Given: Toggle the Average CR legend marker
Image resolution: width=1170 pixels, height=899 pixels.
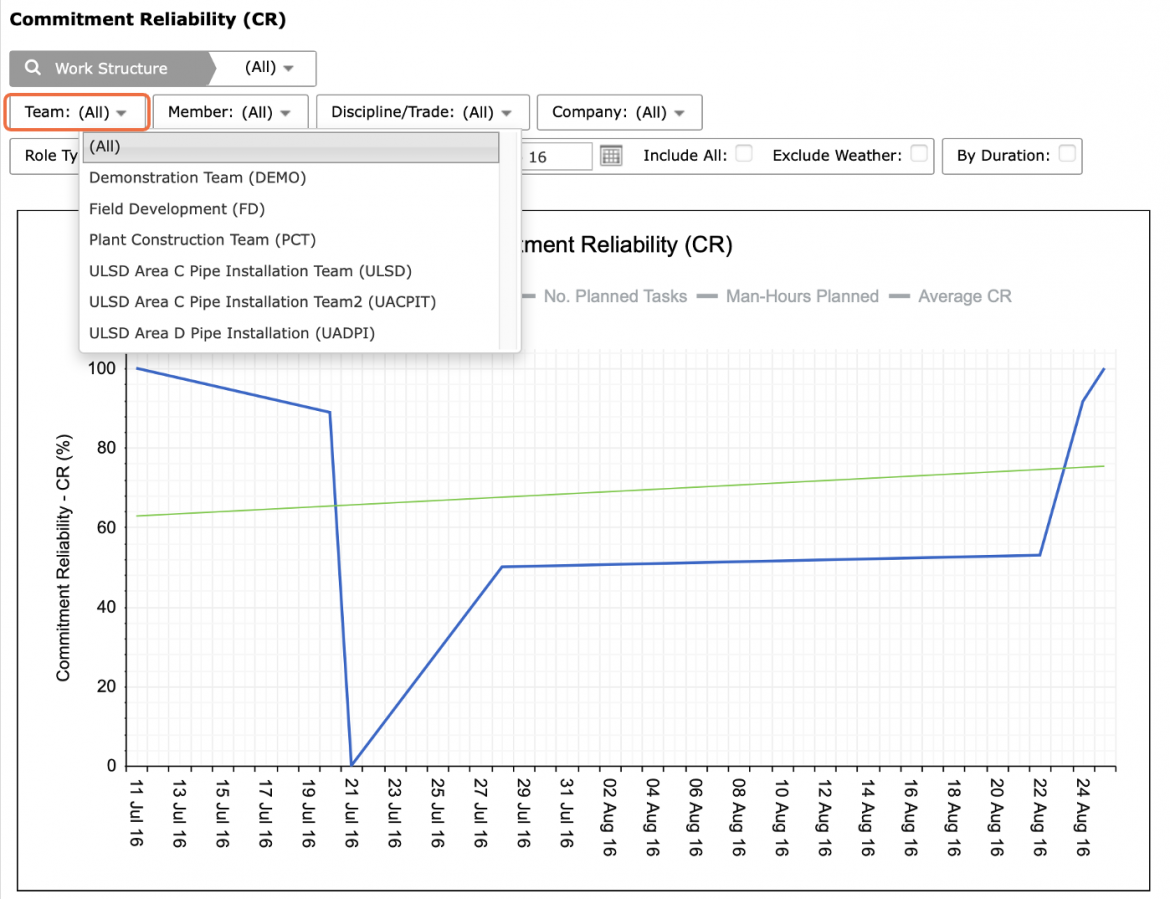Looking at the screenshot, I should tap(899, 297).
